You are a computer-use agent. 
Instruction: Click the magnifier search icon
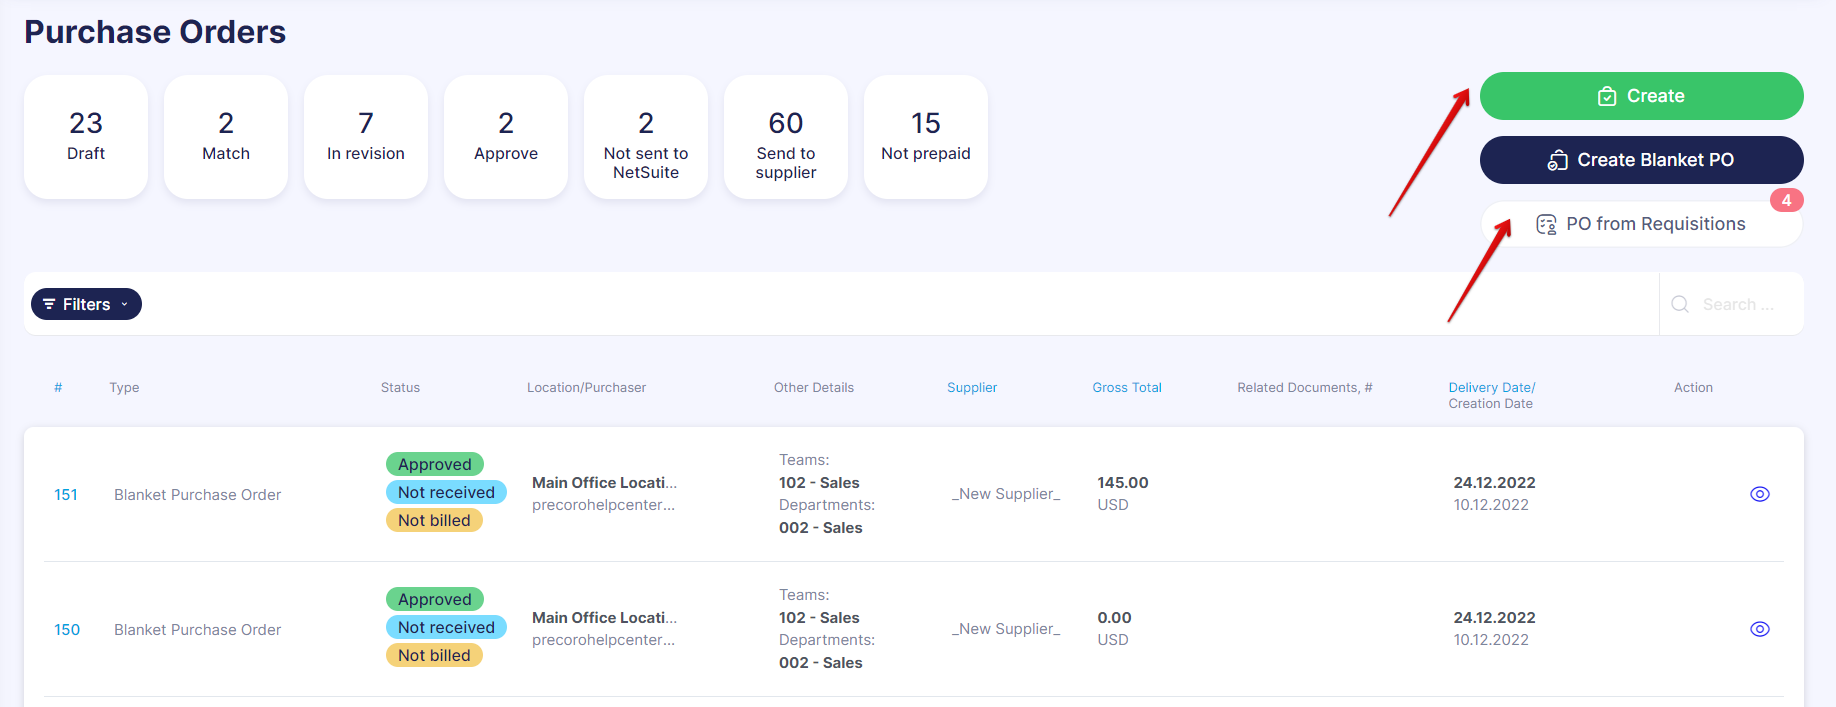1680,304
